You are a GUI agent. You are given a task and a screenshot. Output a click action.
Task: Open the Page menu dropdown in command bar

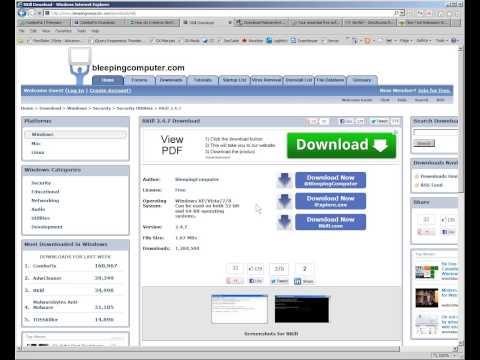pos(405,41)
